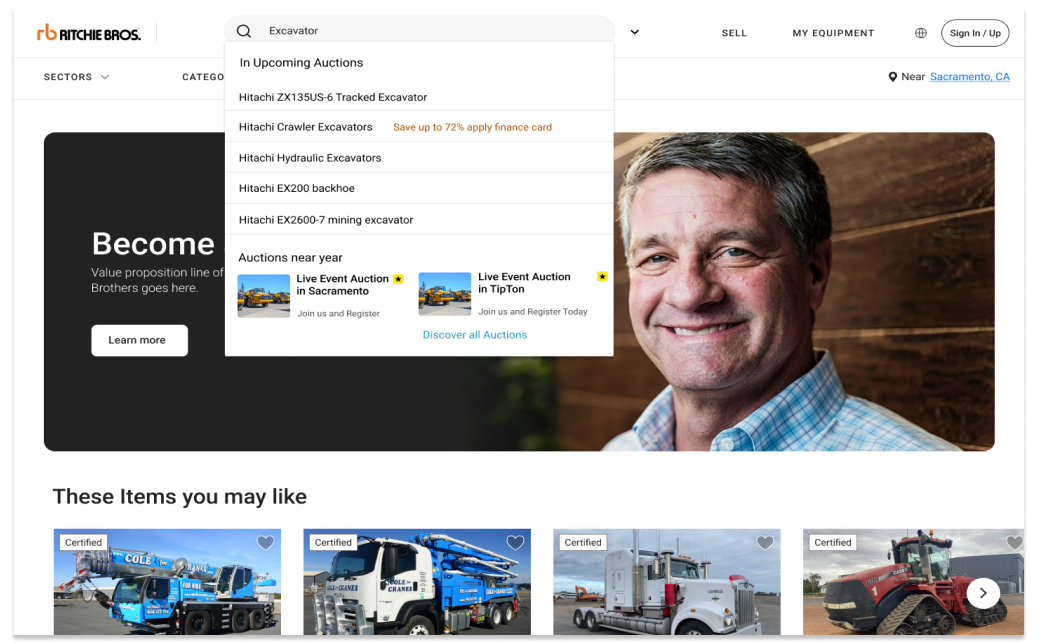Open the blue Cole crane listing image
Screen dimensions: 1039x643
pos(167,582)
